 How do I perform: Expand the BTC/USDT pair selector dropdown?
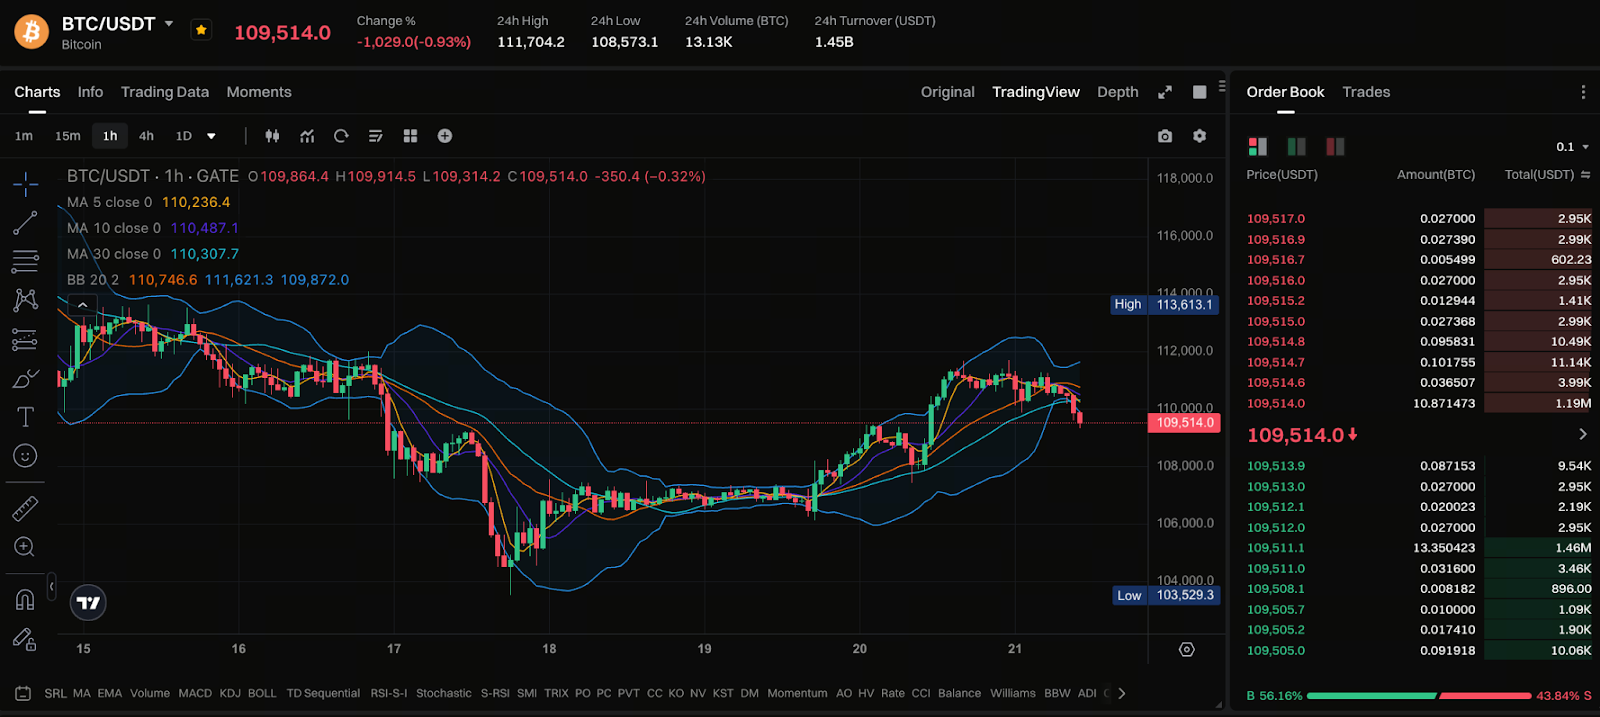(x=169, y=24)
